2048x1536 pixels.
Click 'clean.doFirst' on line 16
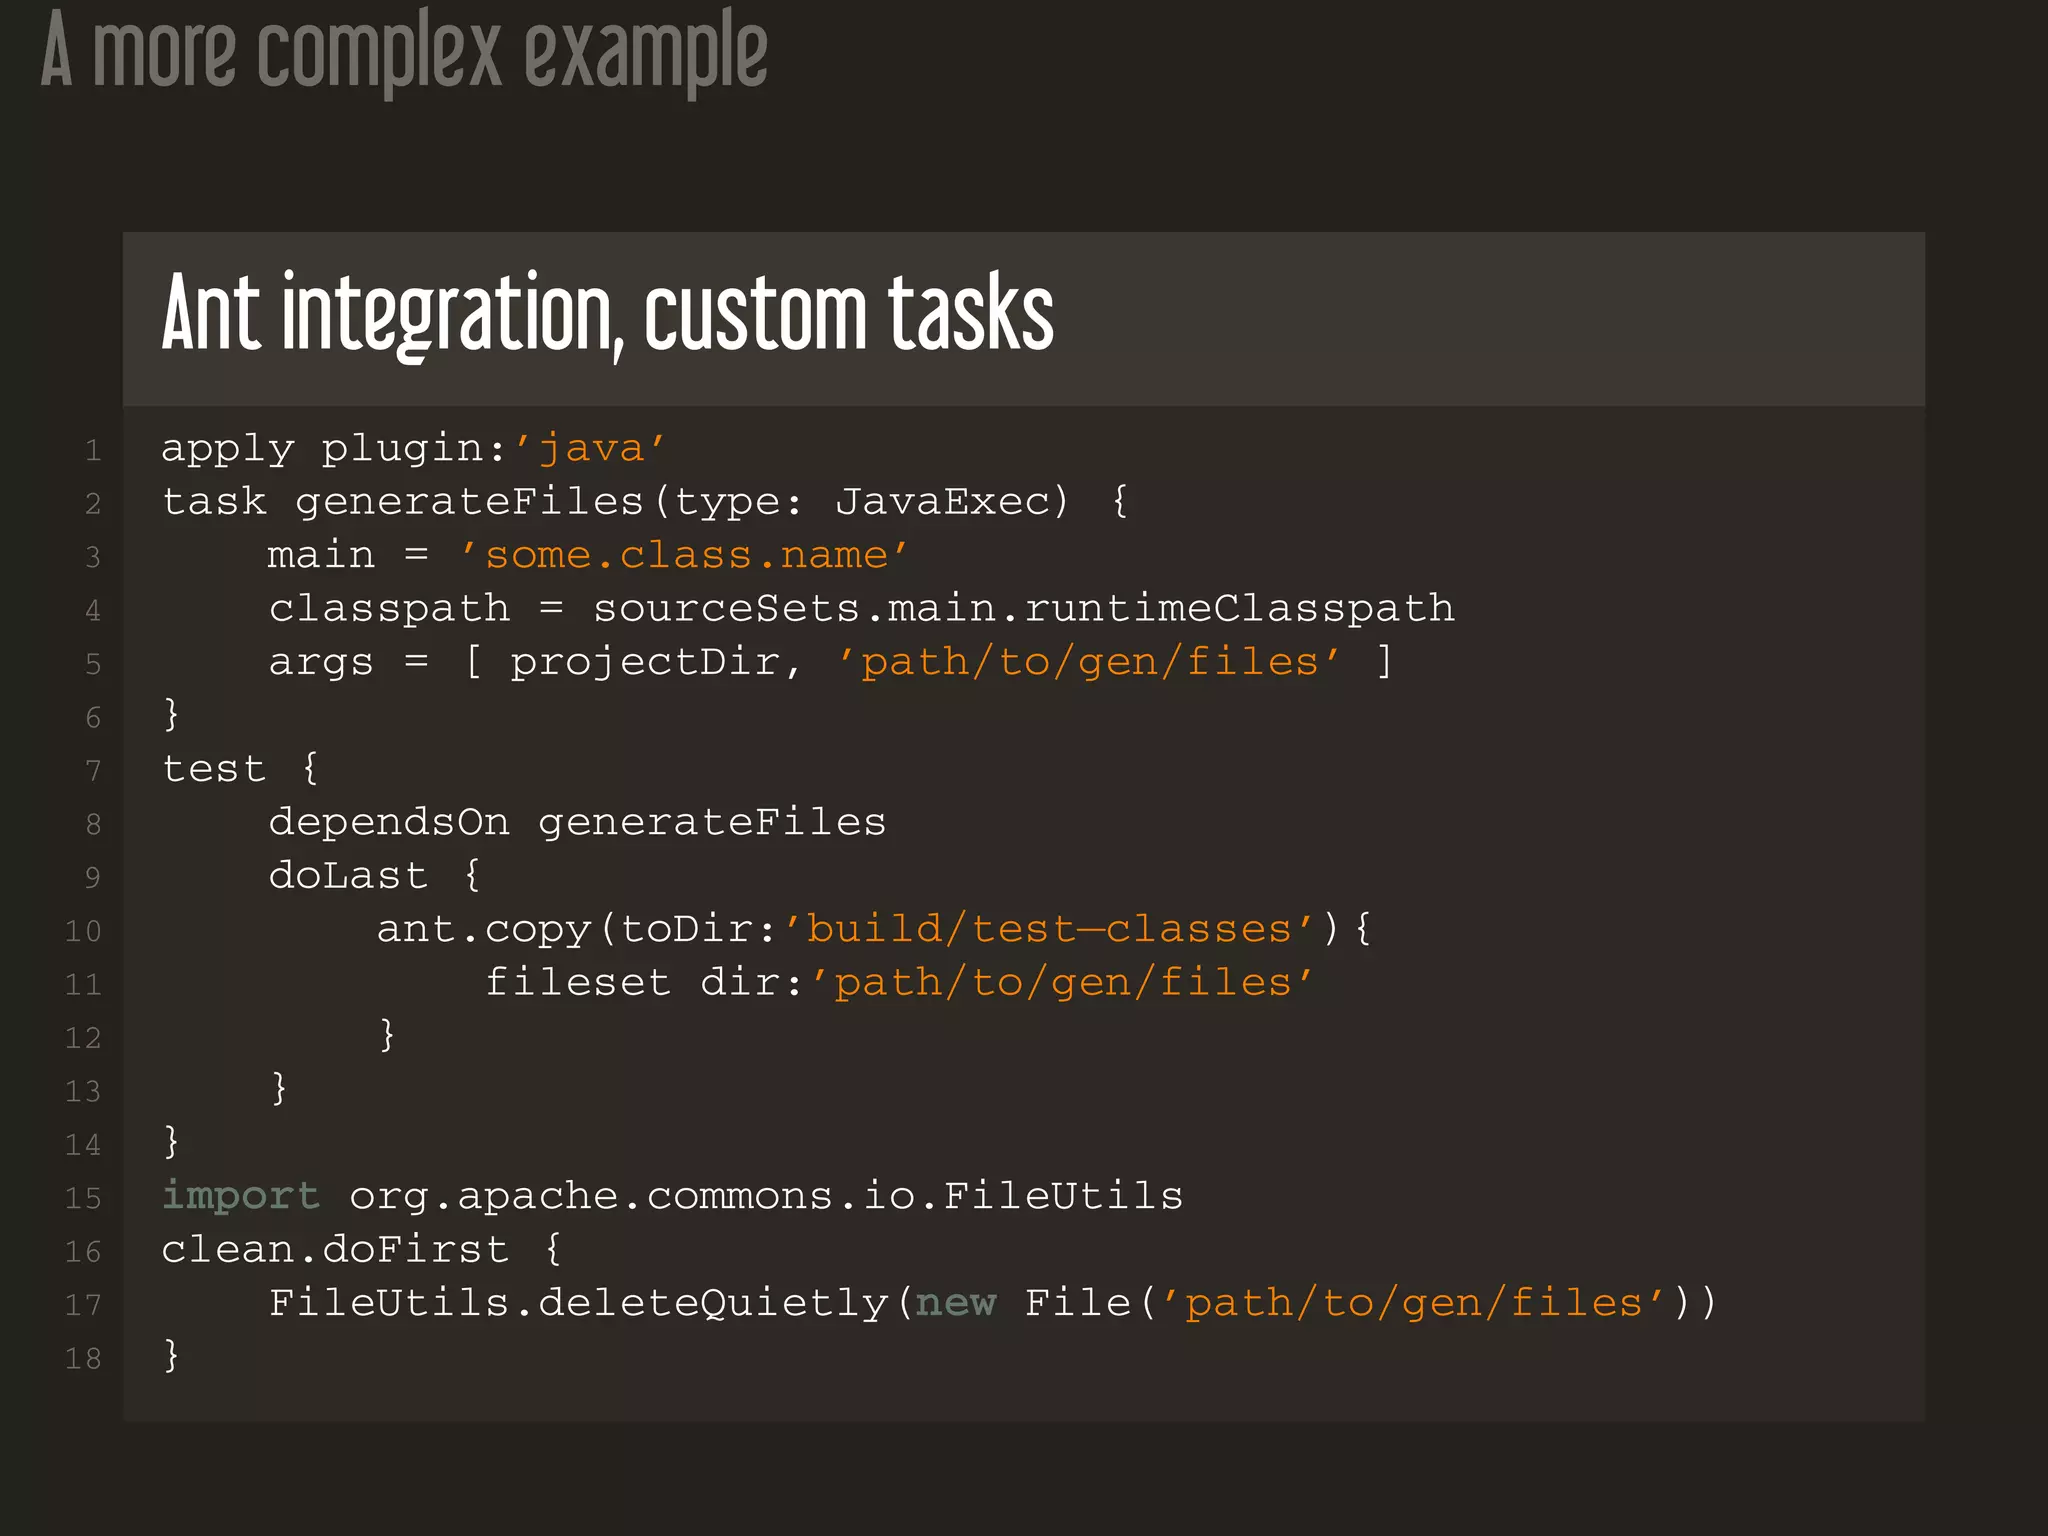tap(335, 1249)
